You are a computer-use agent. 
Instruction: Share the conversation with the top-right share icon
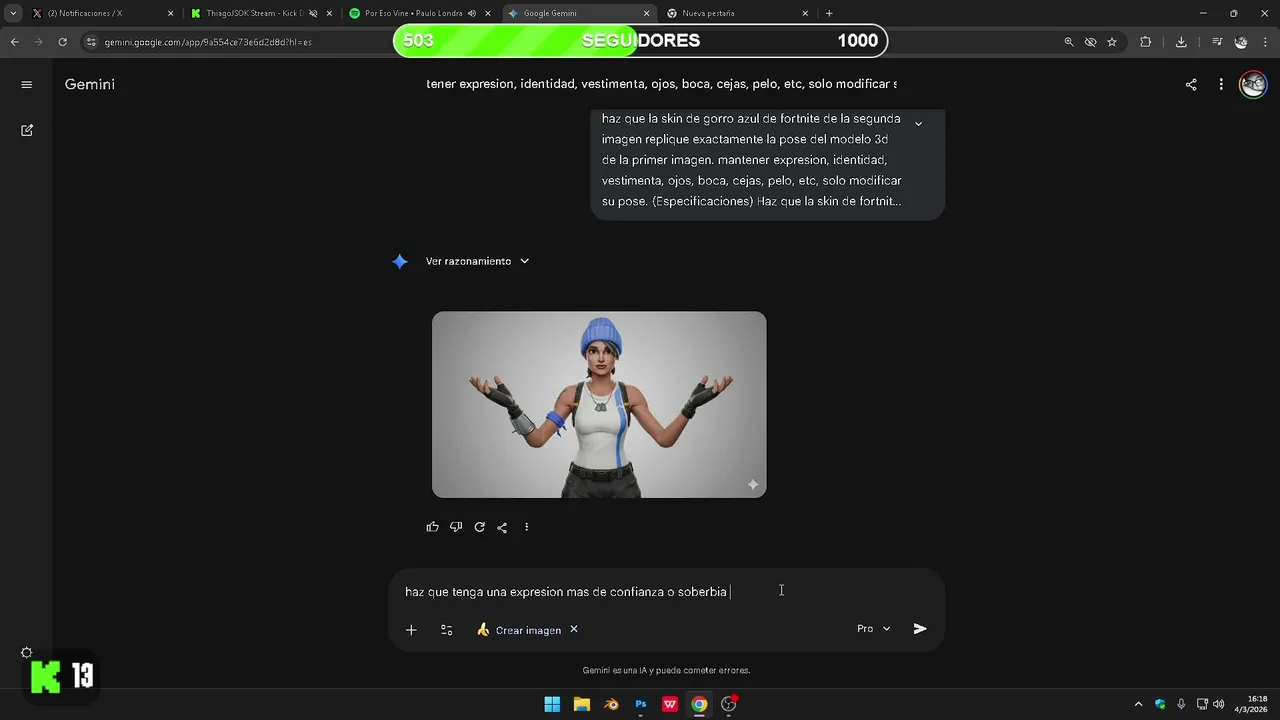(1191, 84)
